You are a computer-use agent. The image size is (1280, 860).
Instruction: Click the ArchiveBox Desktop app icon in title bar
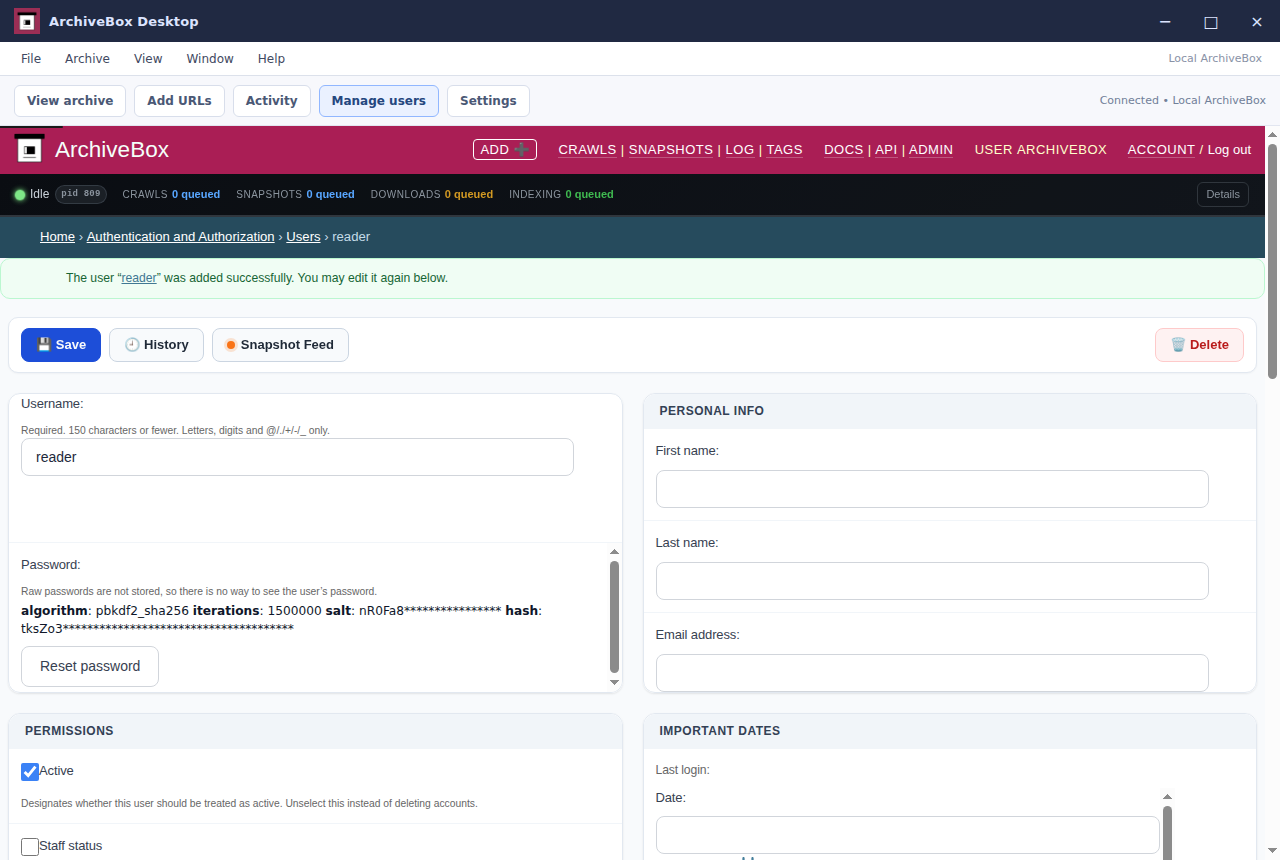point(27,21)
